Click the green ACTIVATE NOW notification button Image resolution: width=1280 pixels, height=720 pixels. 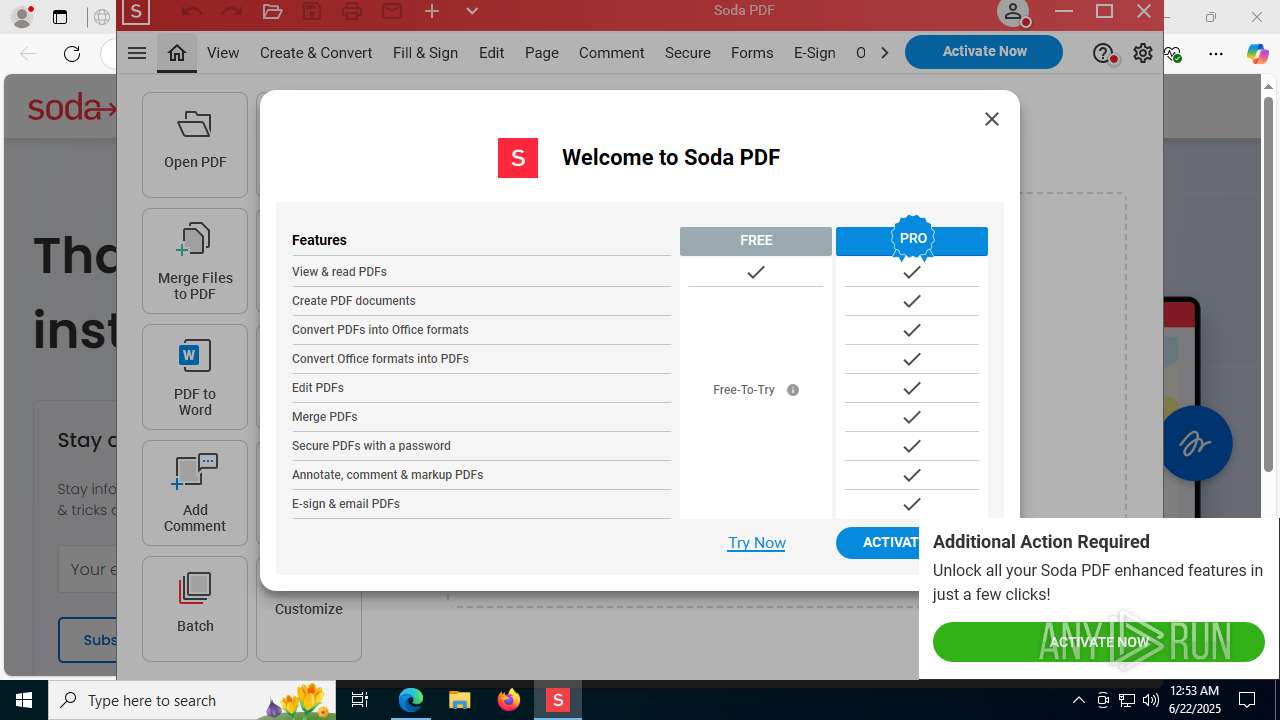1098,642
